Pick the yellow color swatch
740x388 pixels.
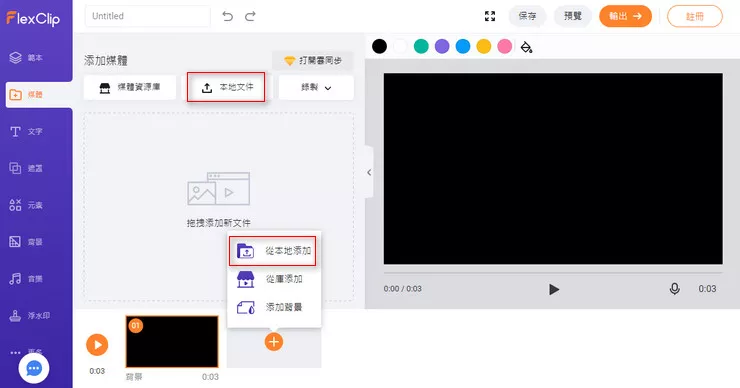click(484, 46)
